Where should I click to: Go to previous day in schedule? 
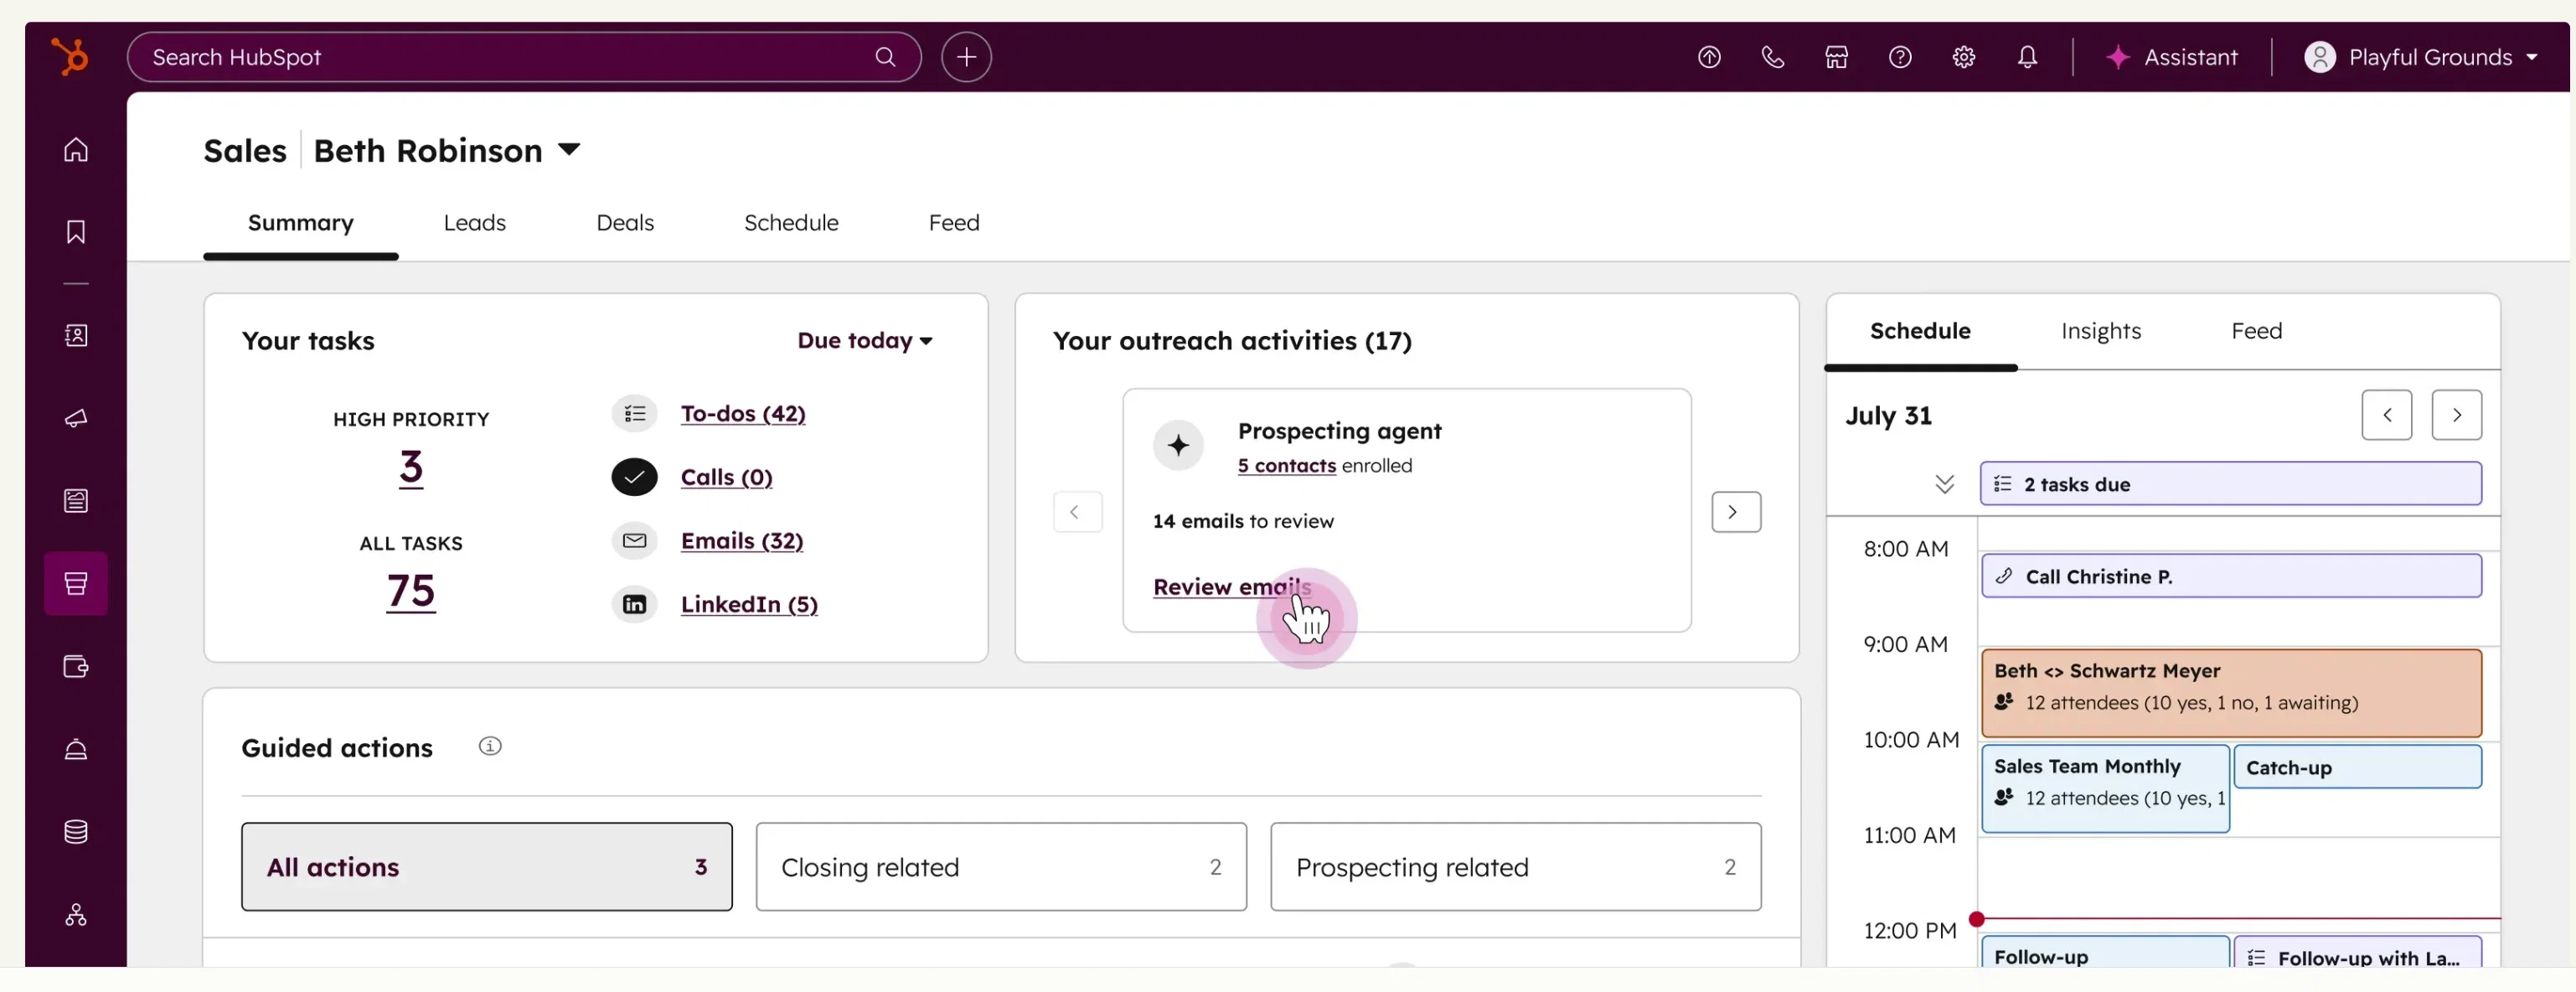pos(2387,415)
